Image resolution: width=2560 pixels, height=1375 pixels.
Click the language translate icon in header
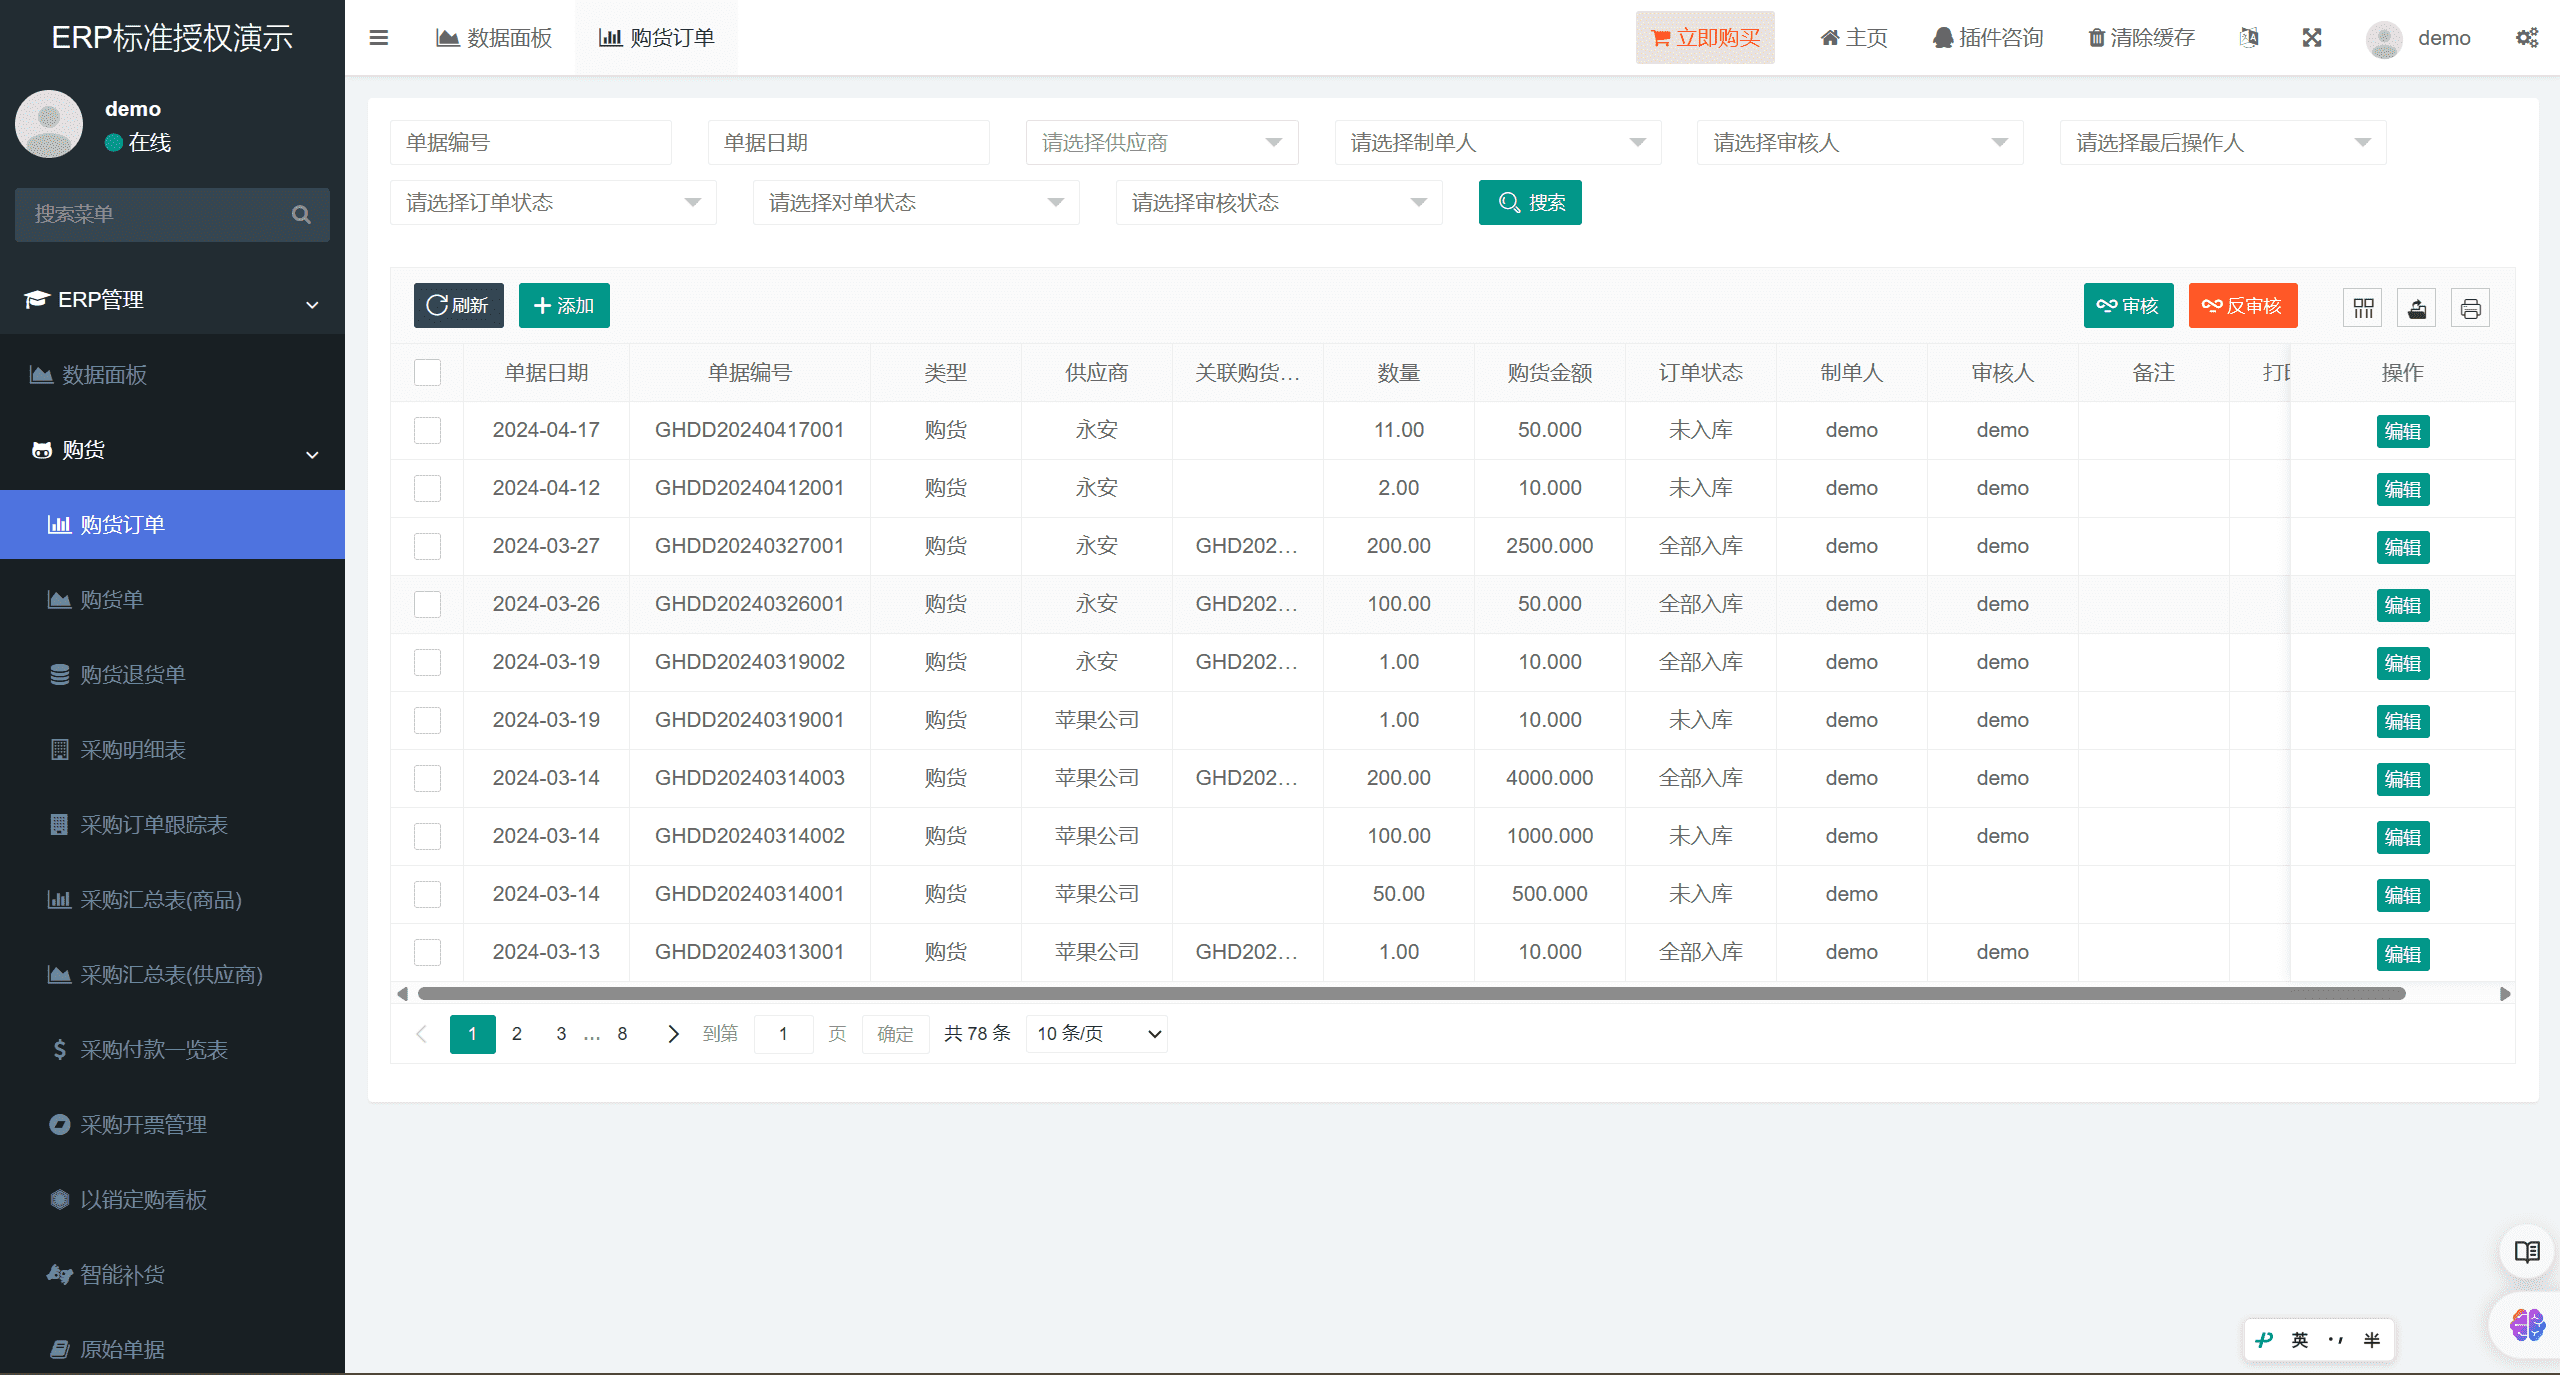point(2249,38)
